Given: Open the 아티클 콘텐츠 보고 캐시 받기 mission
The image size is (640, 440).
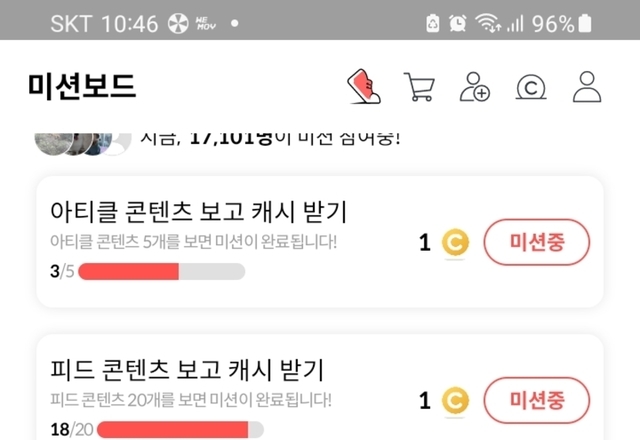Looking at the screenshot, I should pos(198,212).
